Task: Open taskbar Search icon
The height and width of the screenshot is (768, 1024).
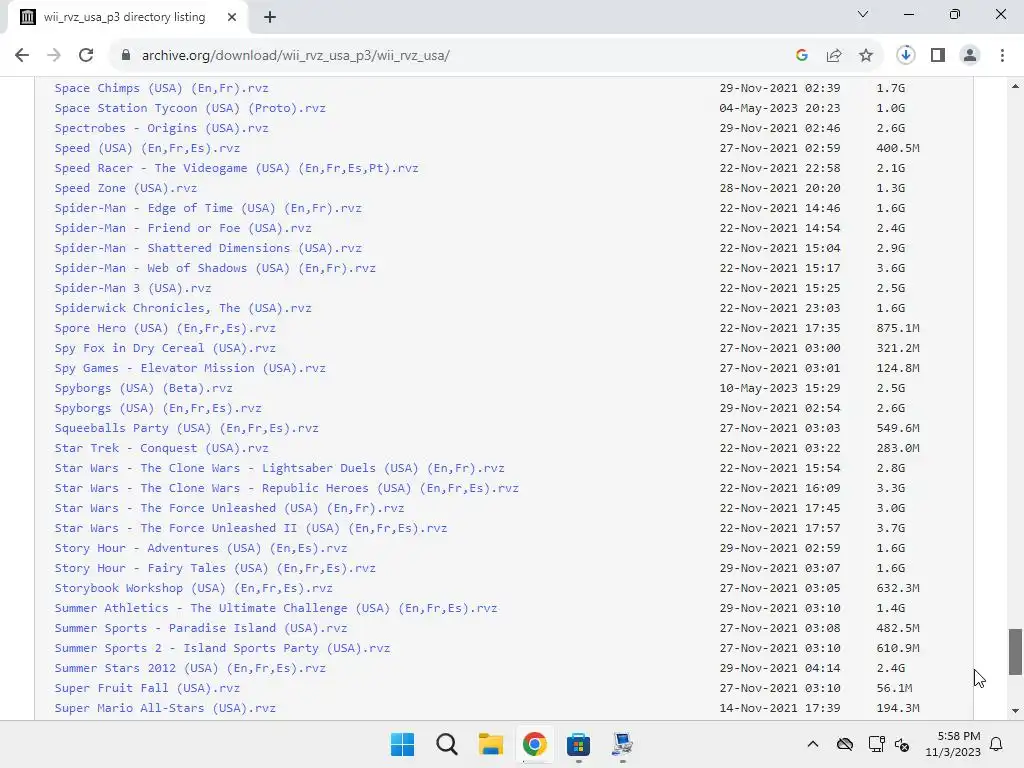Action: 447,744
